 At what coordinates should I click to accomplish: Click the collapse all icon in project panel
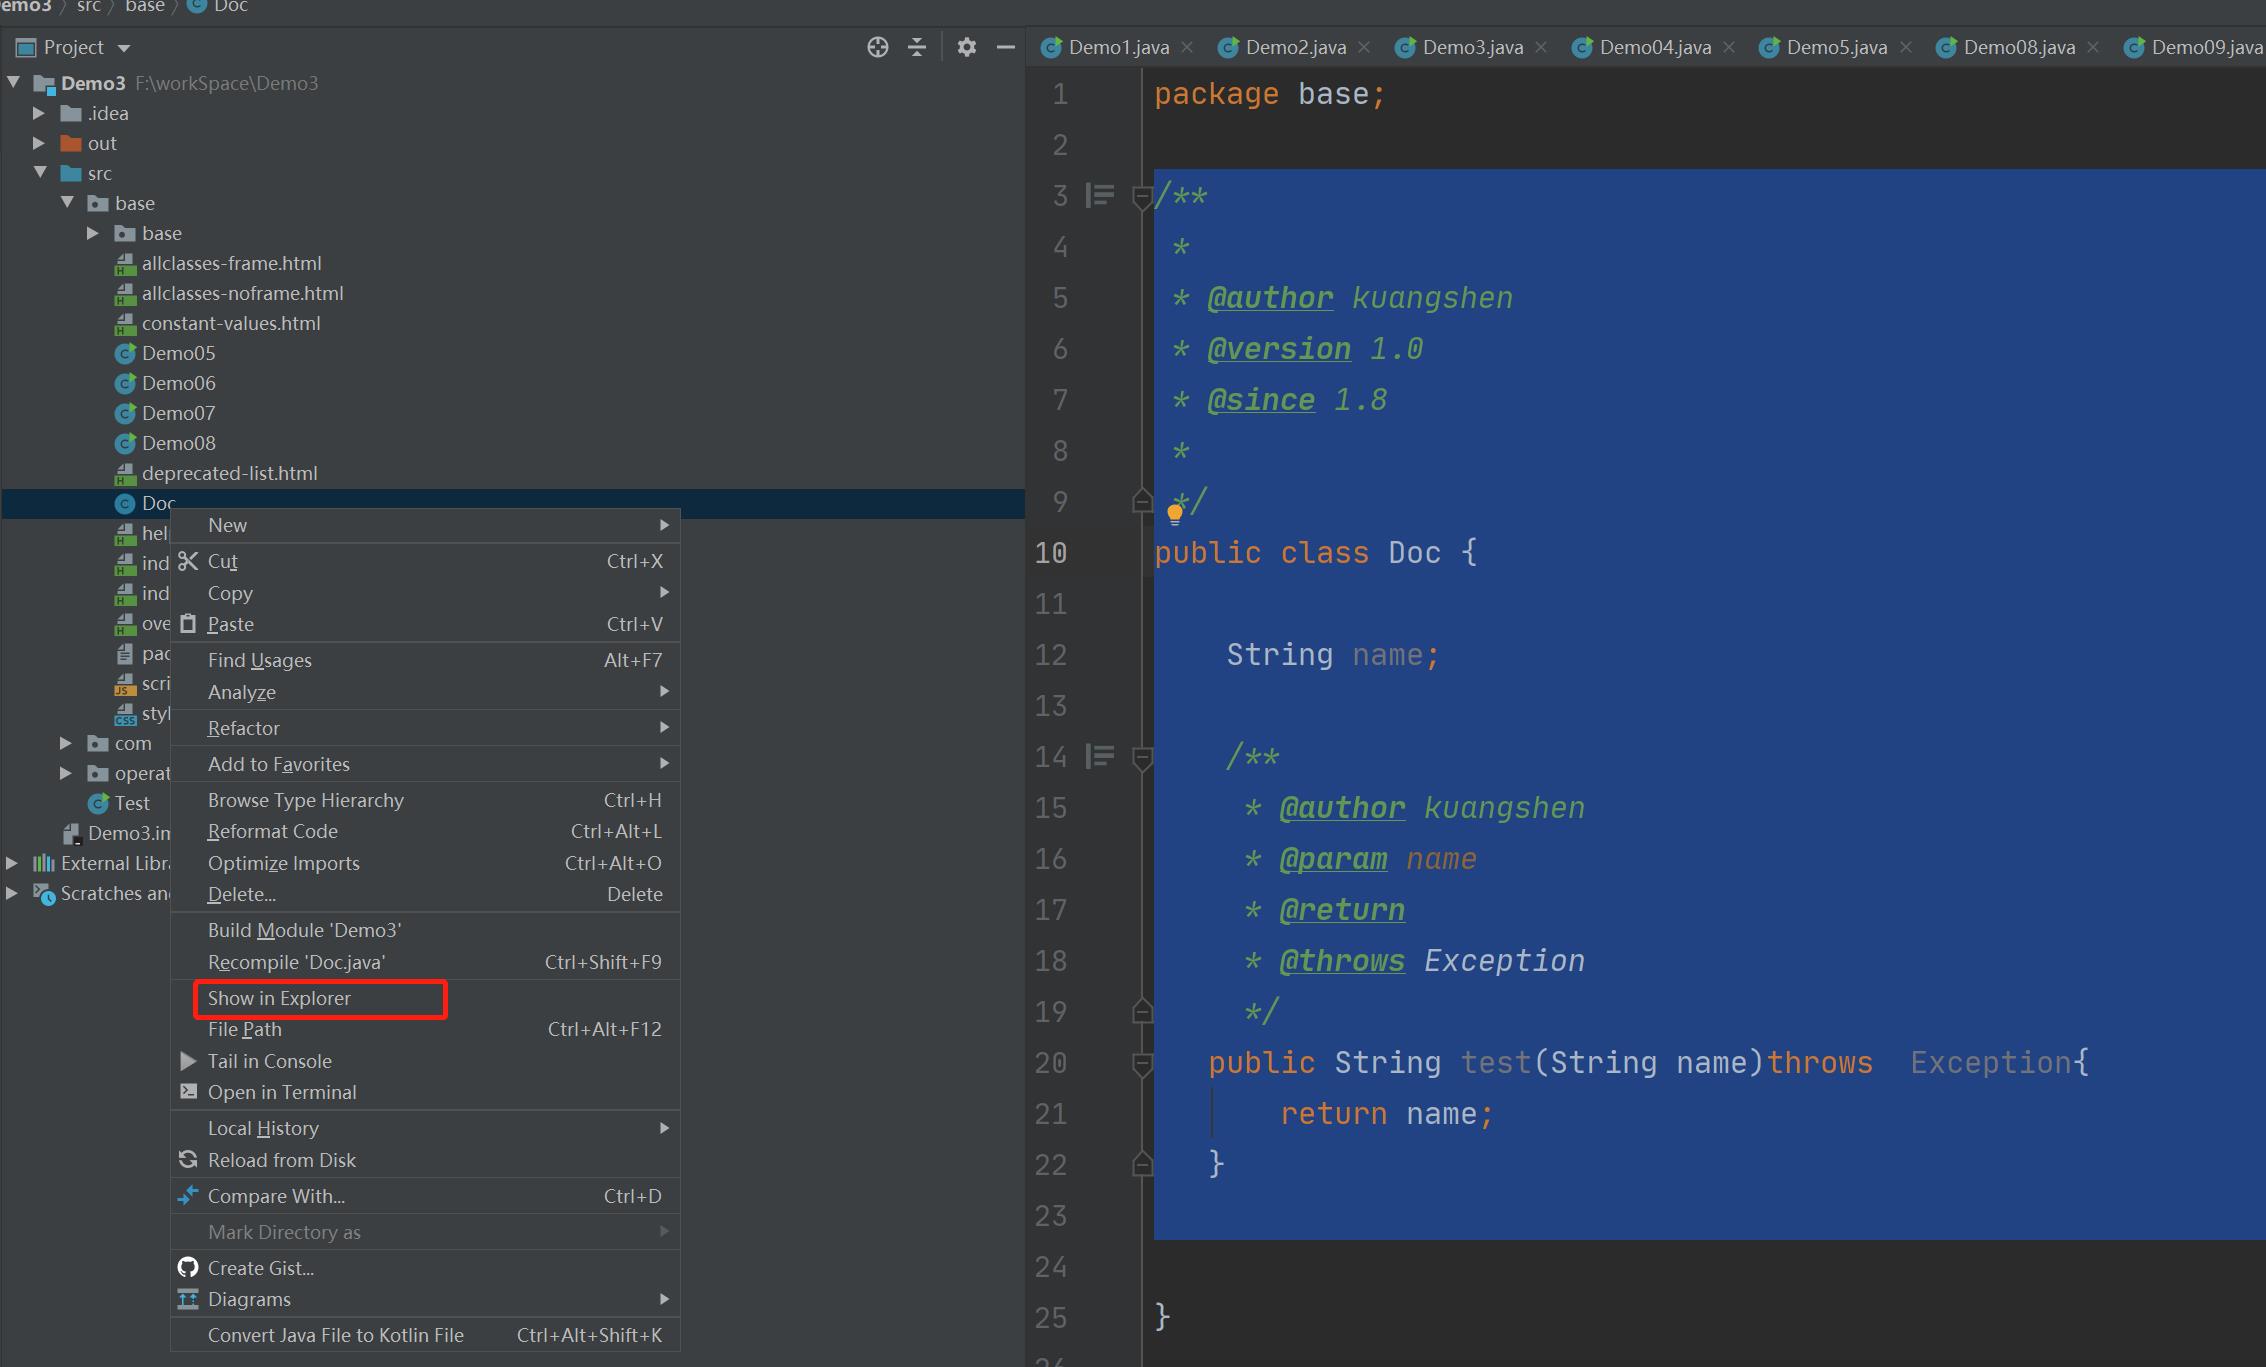pos(919,49)
